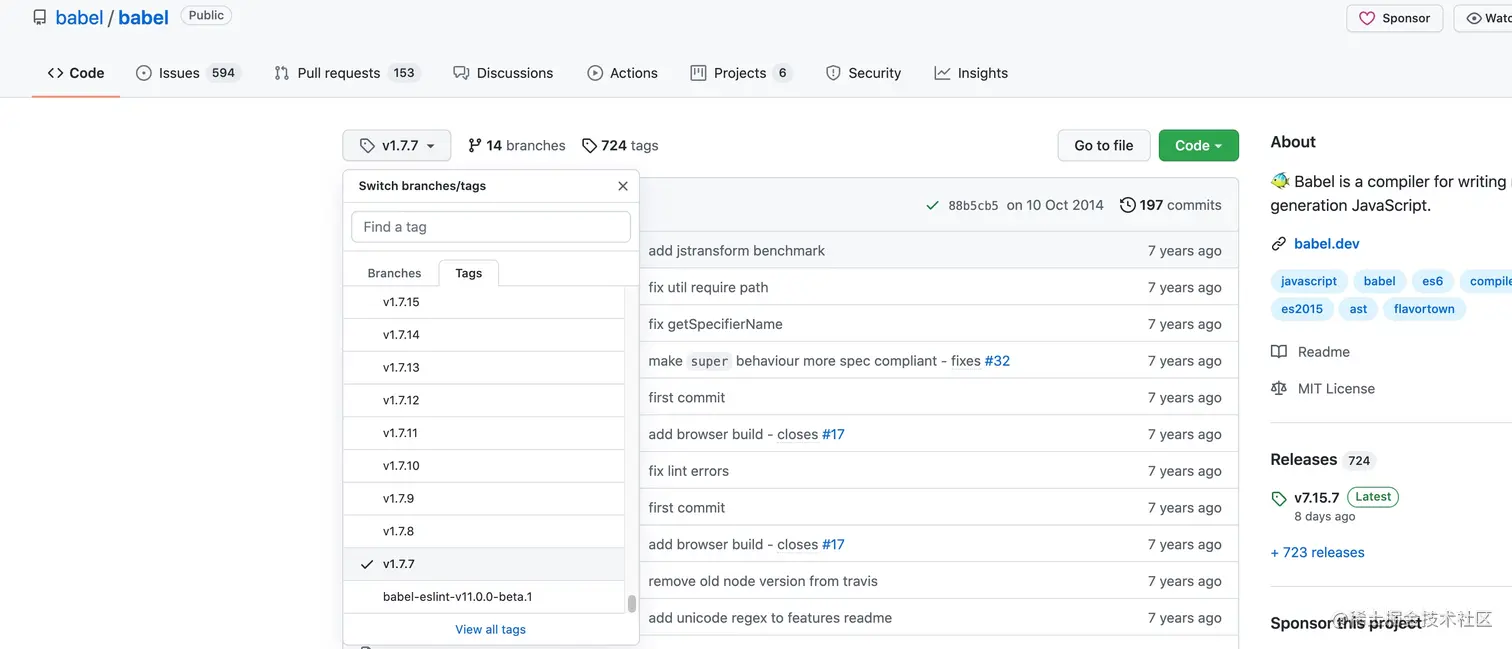Select tag v1.7.11 from list
This screenshot has width=1512, height=649.
point(484,433)
